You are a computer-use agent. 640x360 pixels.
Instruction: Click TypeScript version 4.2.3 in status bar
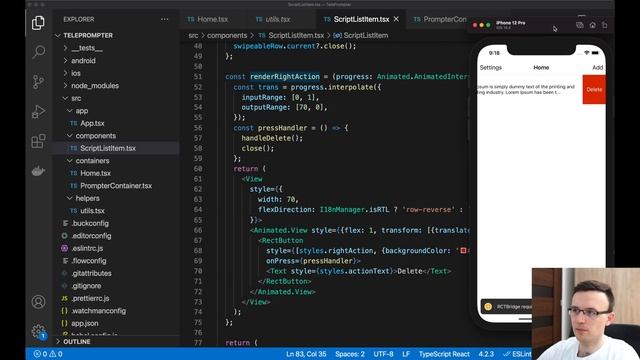pos(486,354)
